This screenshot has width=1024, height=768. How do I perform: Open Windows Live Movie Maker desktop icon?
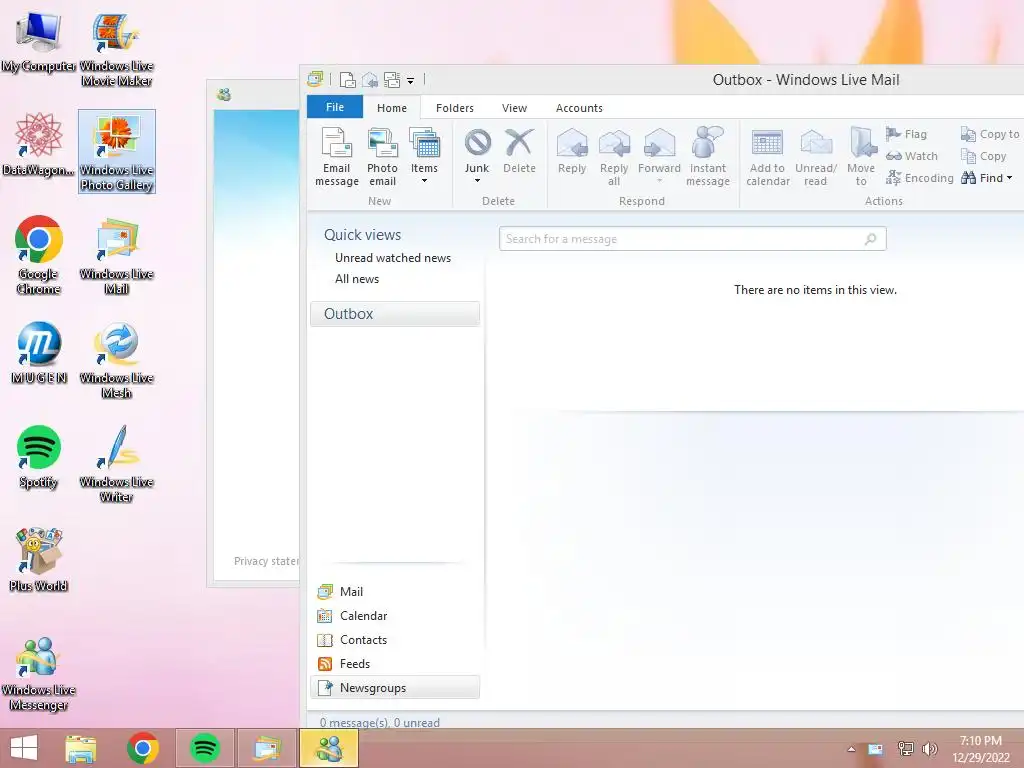(116, 50)
